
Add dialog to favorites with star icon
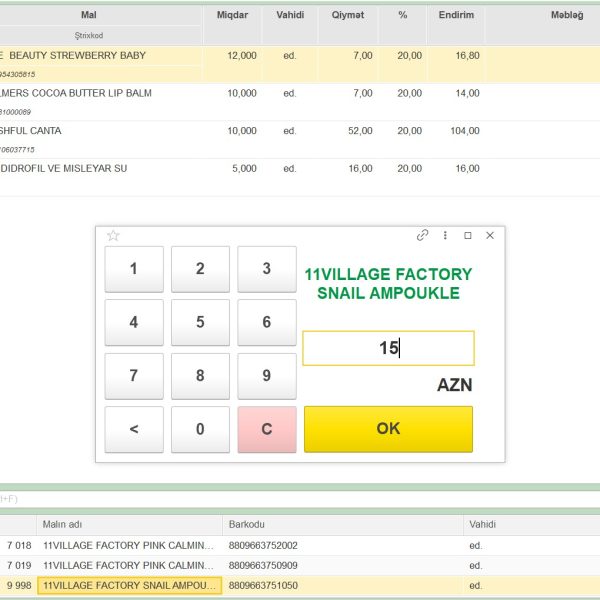[113, 235]
